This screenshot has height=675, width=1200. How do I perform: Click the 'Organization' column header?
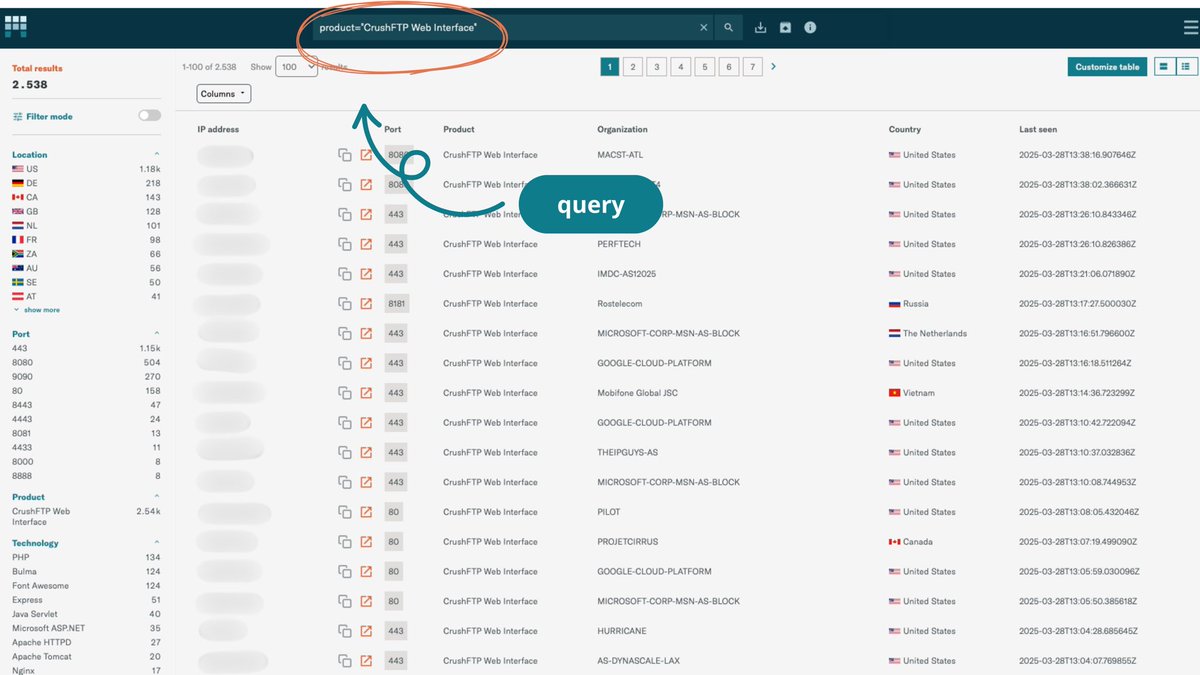click(x=622, y=129)
